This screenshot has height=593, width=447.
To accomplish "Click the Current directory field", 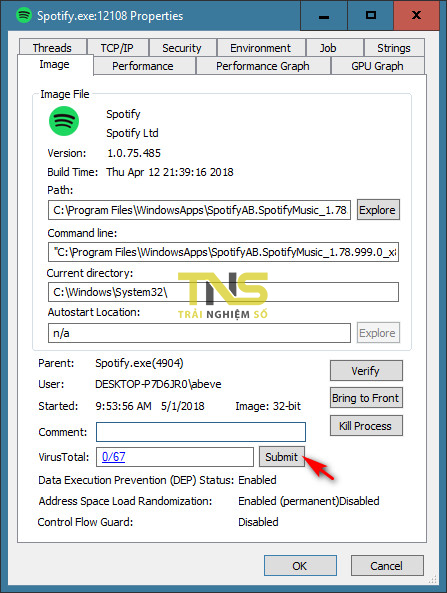I will [223, 292].
